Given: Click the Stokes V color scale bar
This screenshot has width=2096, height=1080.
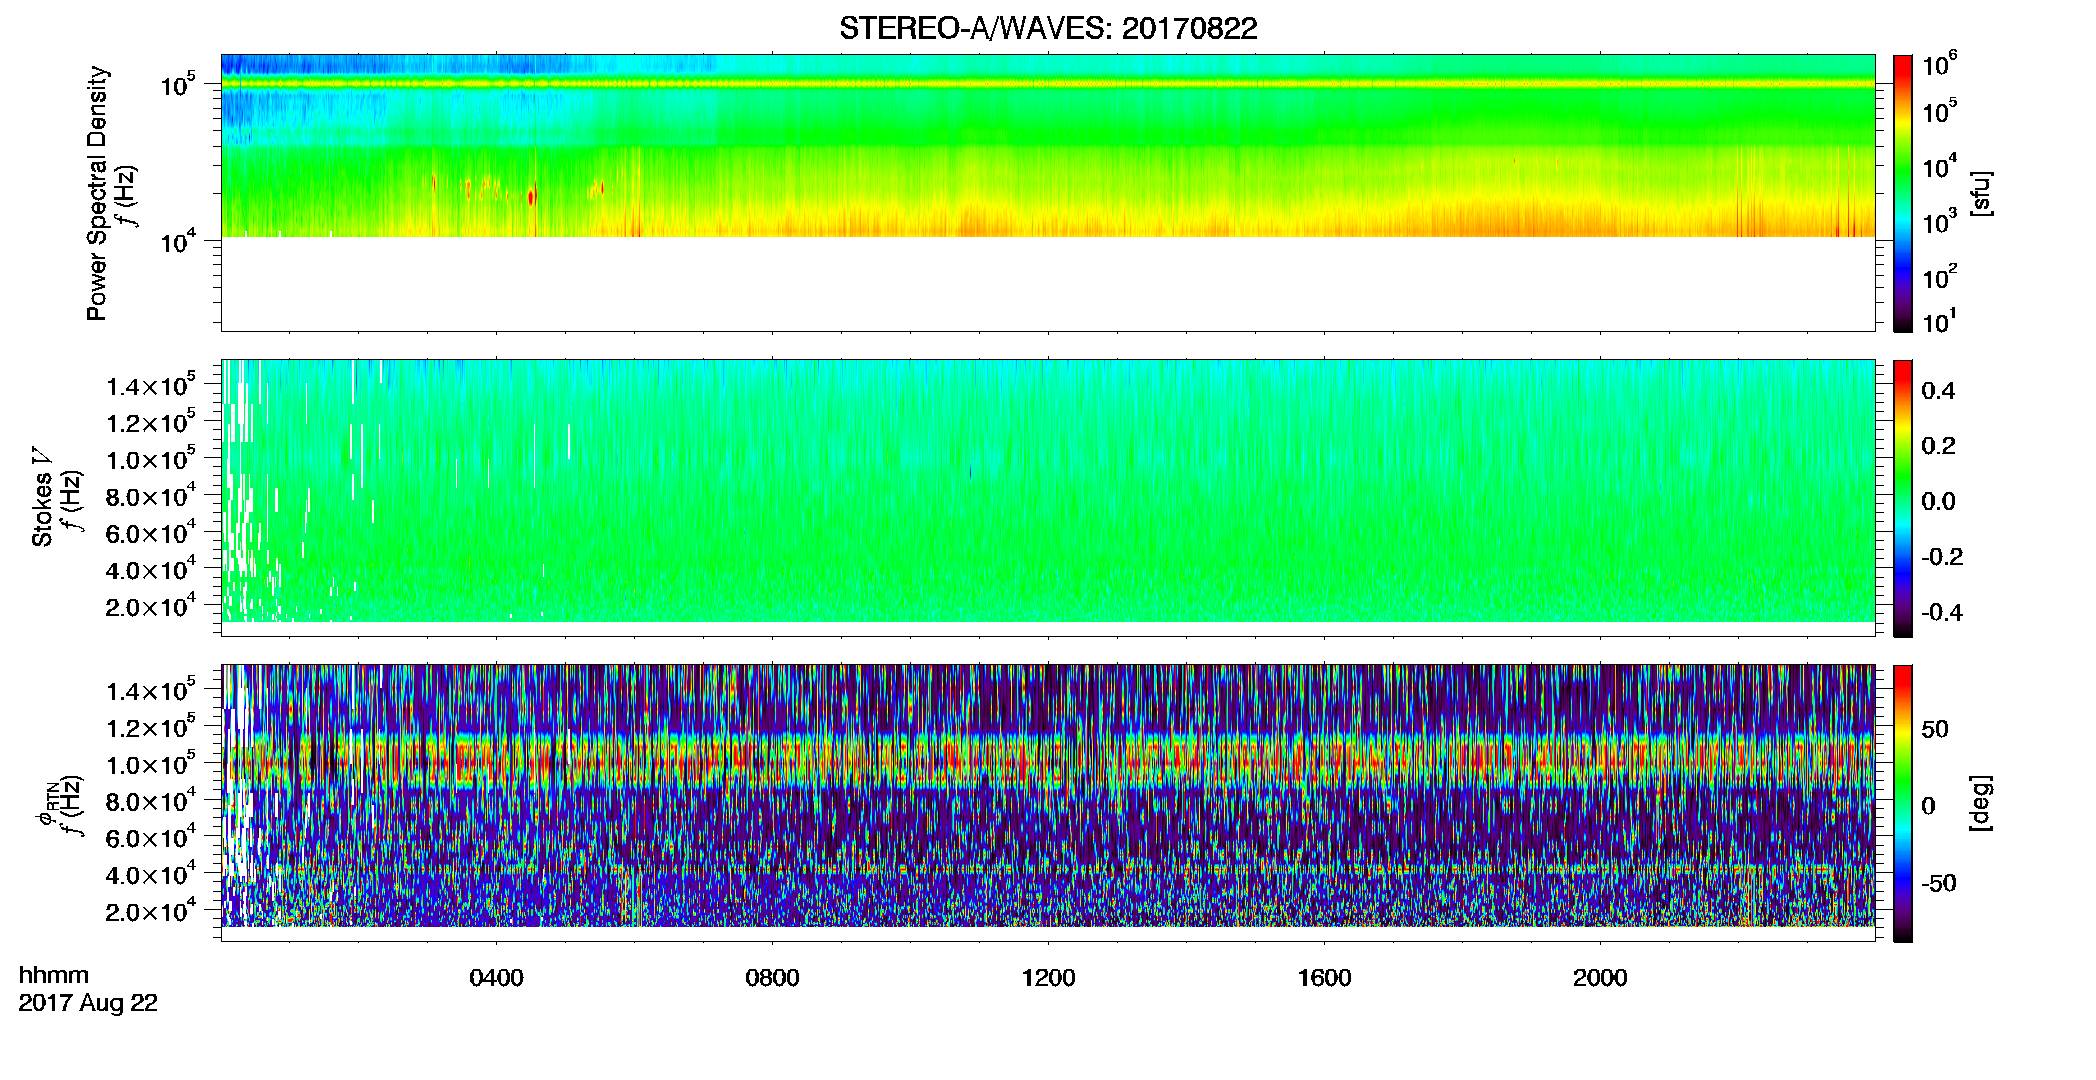Looking at the screenshot, I should click(x=1902, y=498).
